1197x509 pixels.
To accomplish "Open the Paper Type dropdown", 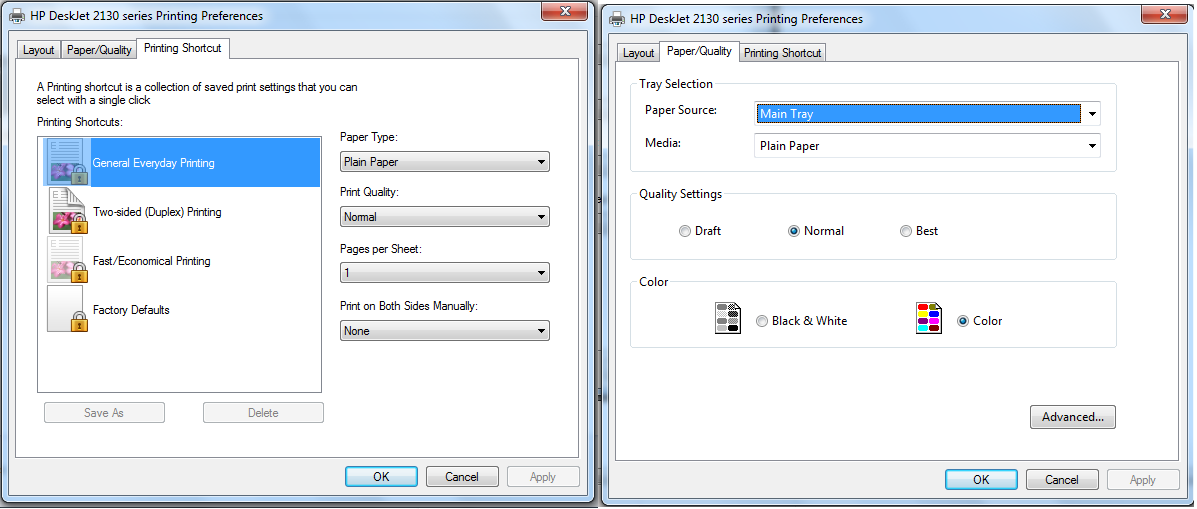I will click(x=444, y=162).
